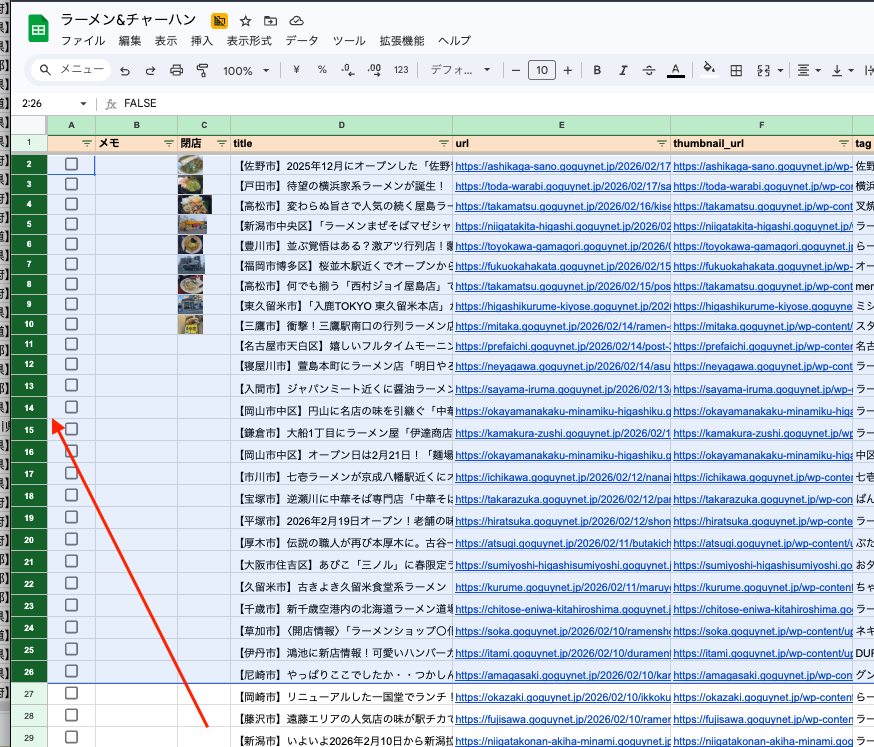Open the fill color paint bucket
Screen dimensions: 874x747
pyautogui.click(x=709, y=71)
